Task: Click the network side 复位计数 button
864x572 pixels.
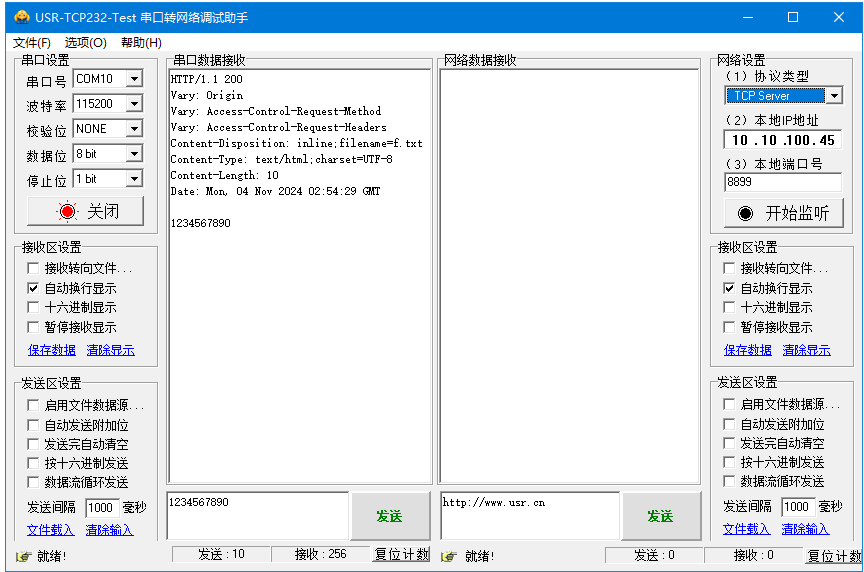Action: pyautogui.click(x=834, y=555)
